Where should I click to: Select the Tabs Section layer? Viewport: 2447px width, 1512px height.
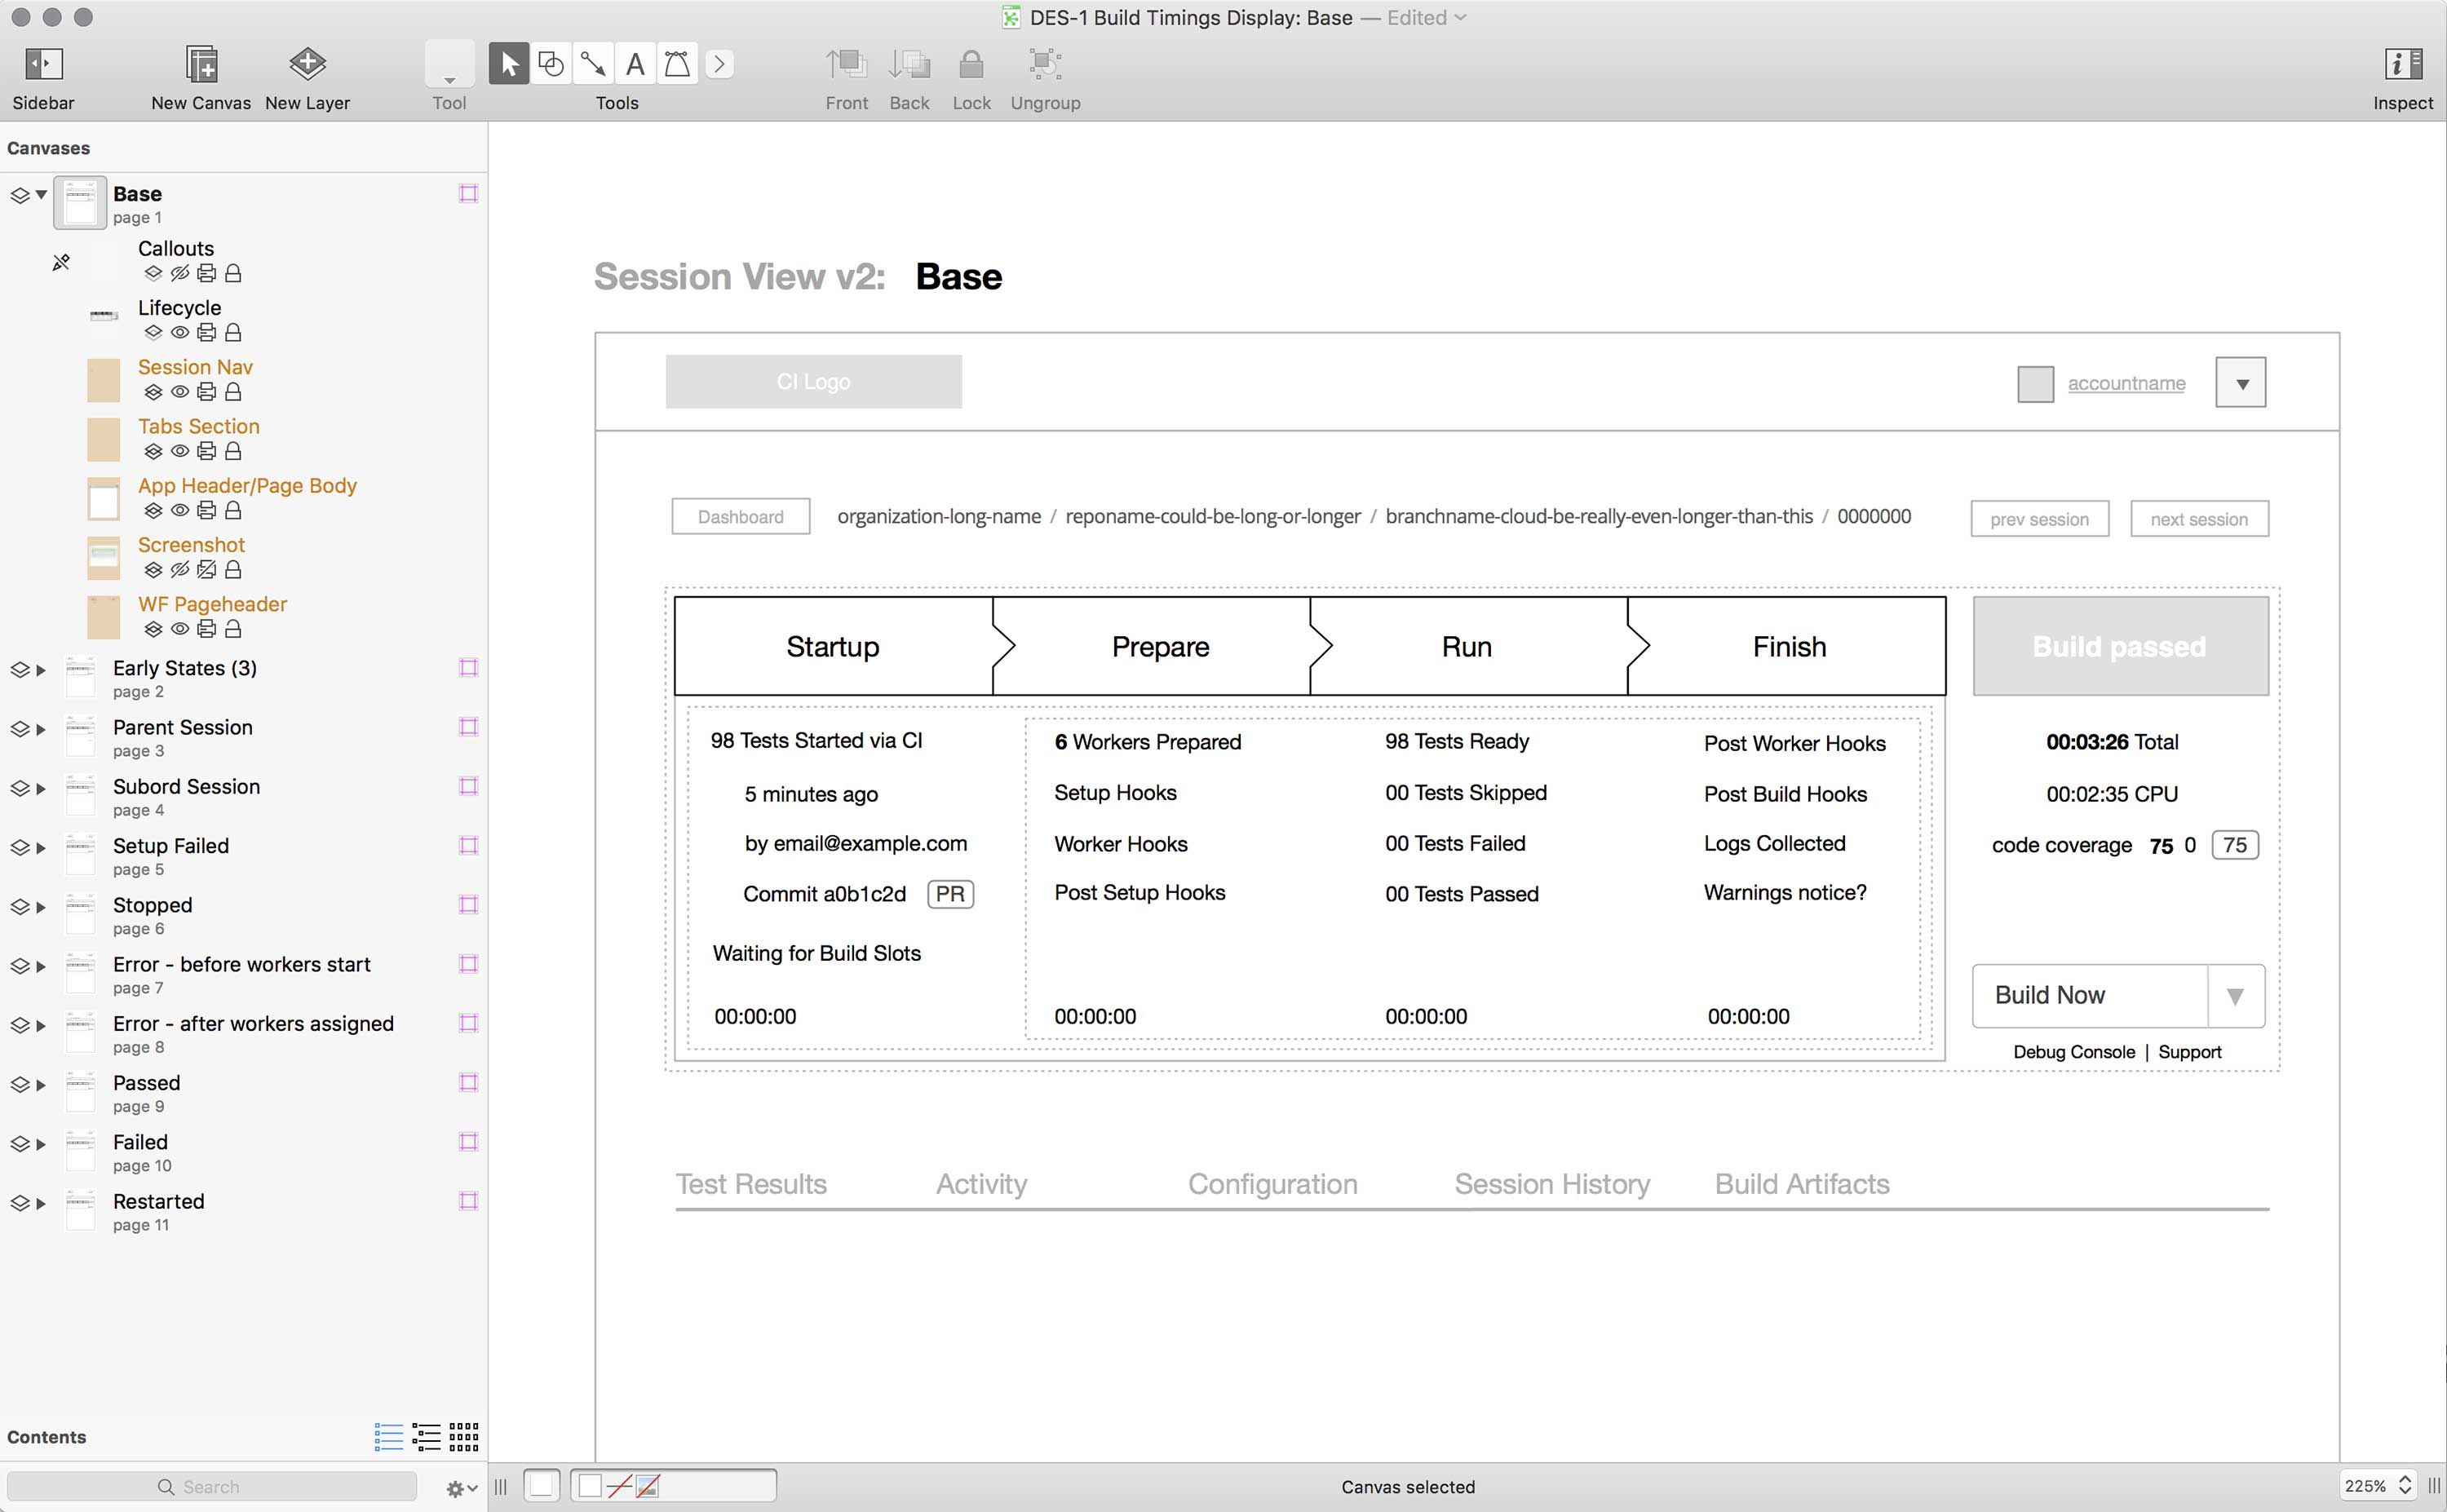click(x=198, y=426)
